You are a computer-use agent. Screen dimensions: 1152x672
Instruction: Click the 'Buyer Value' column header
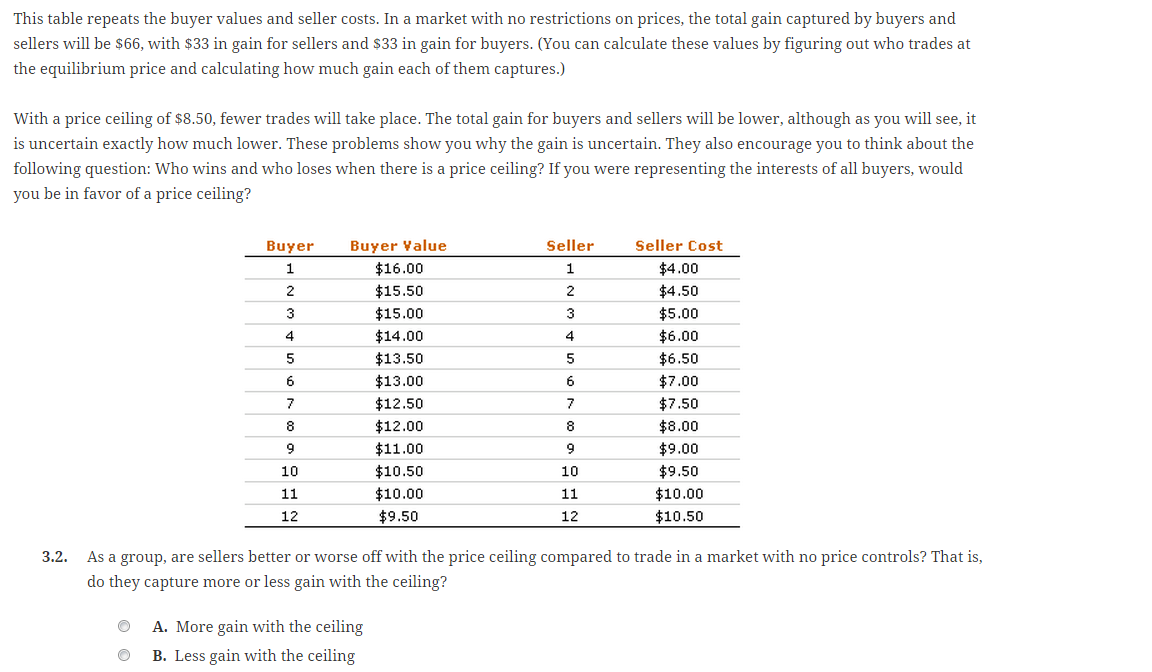pyautogui.click(x=398, y=245)
